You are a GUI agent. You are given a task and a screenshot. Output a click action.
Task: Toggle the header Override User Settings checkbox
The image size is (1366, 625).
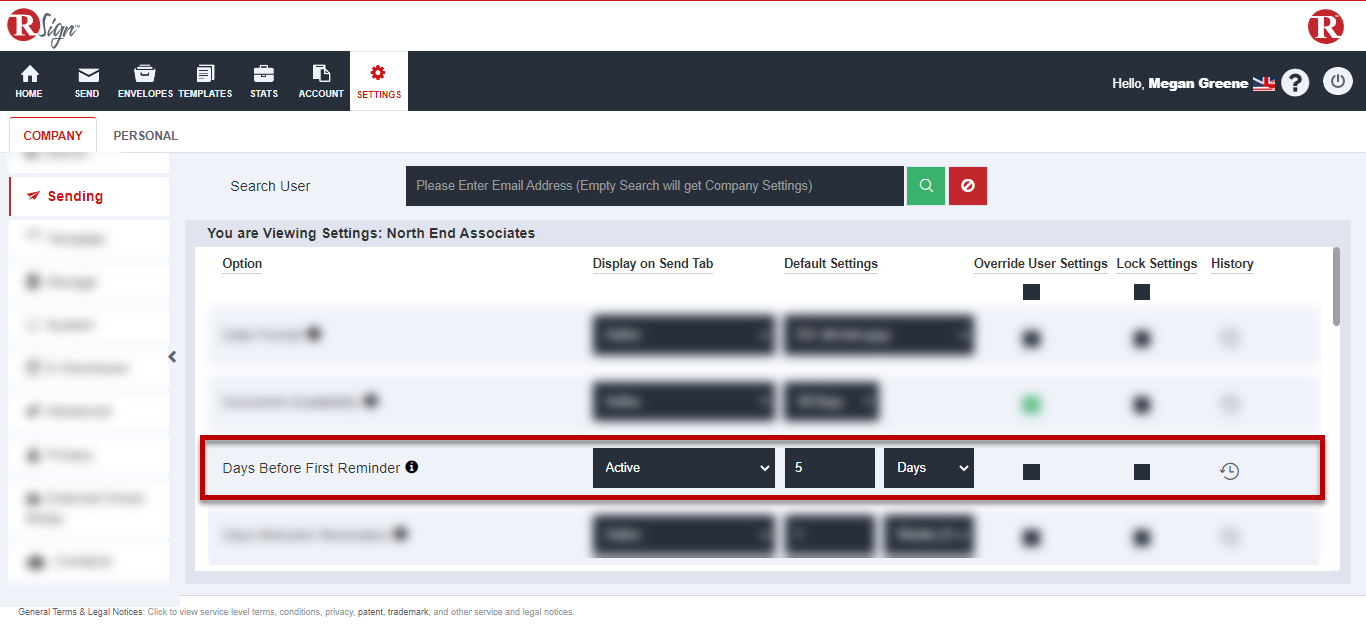1031,292
